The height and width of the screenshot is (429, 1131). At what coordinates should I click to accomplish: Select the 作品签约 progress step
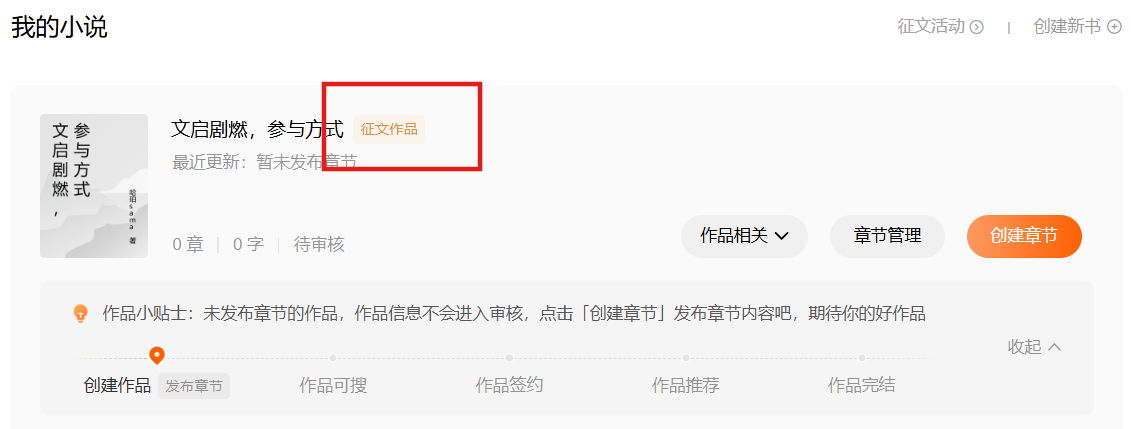pos(509,386)
